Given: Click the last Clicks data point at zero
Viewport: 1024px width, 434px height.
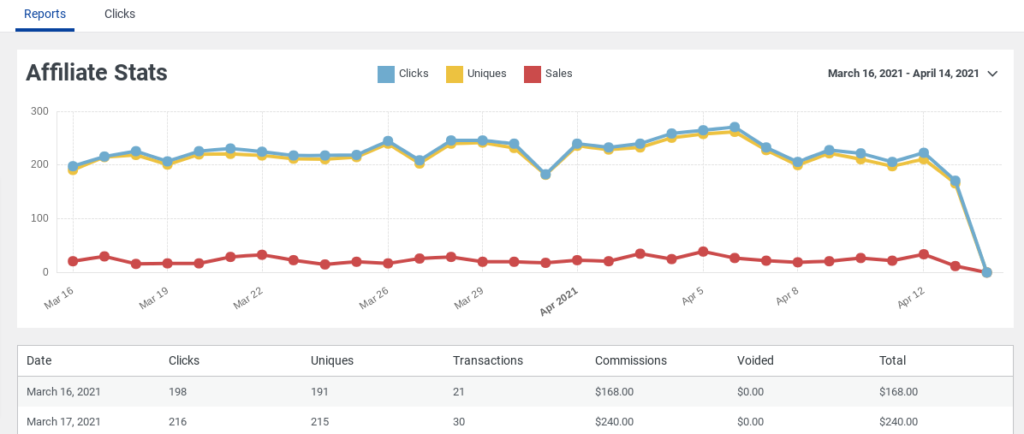Looking at the screenshot, I should [987, 272].
